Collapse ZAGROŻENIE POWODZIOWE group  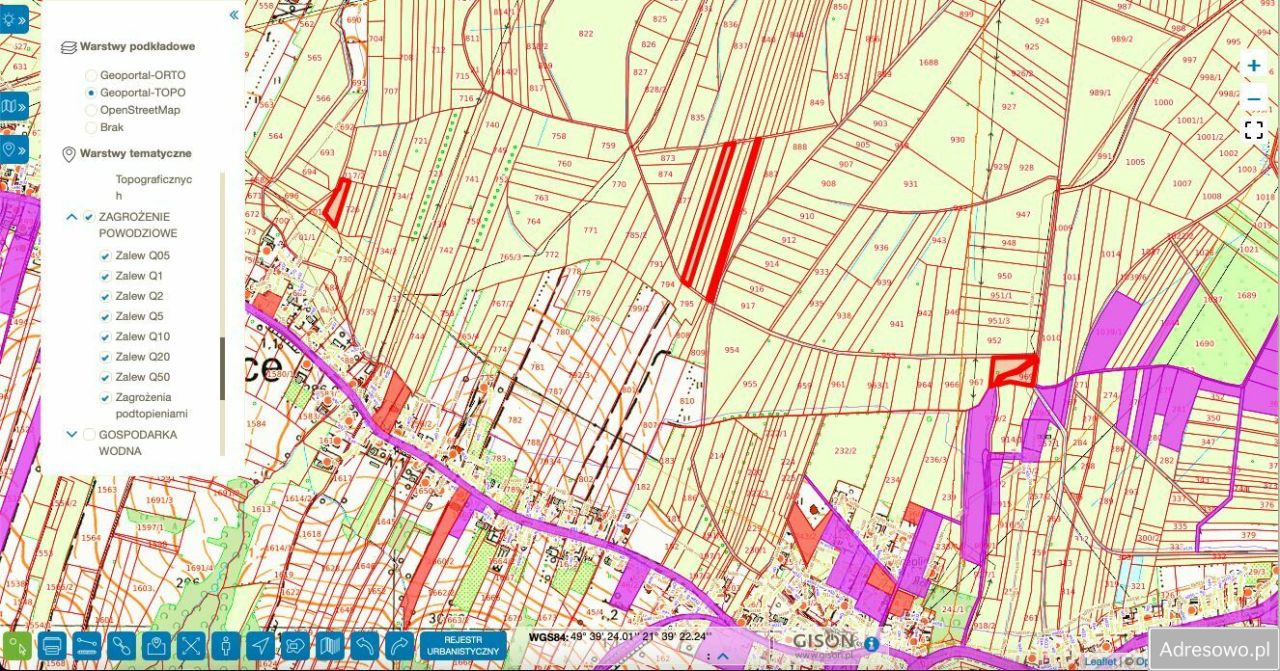click(x=71, y=216)
